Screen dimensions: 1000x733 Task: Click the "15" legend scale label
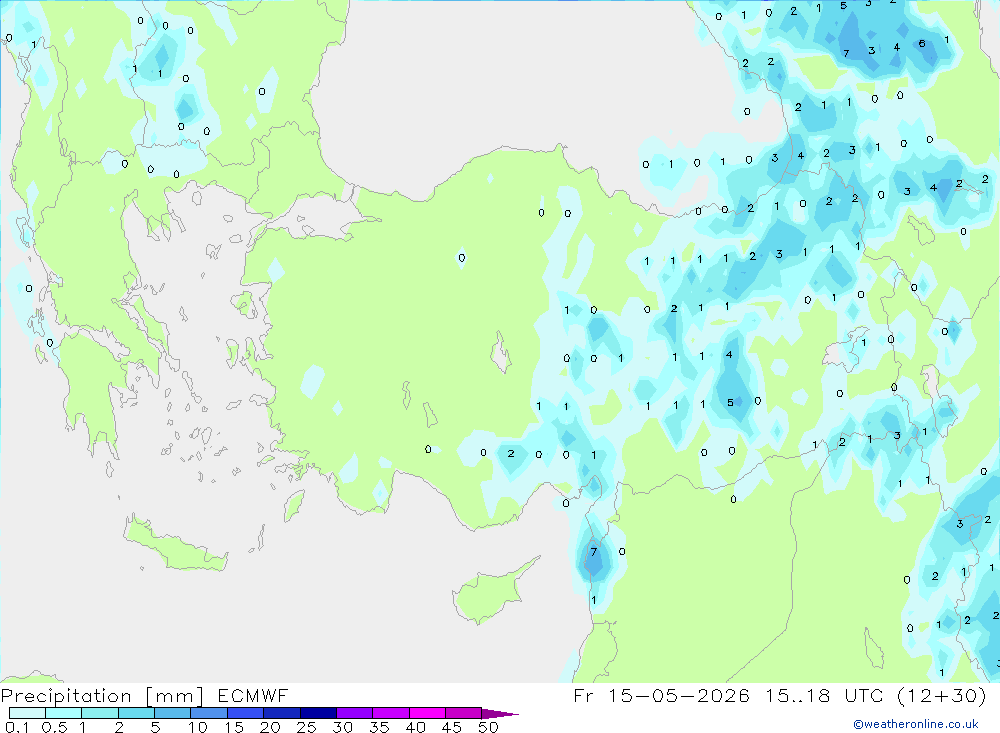pyautogui.click(x=234, y=727)
